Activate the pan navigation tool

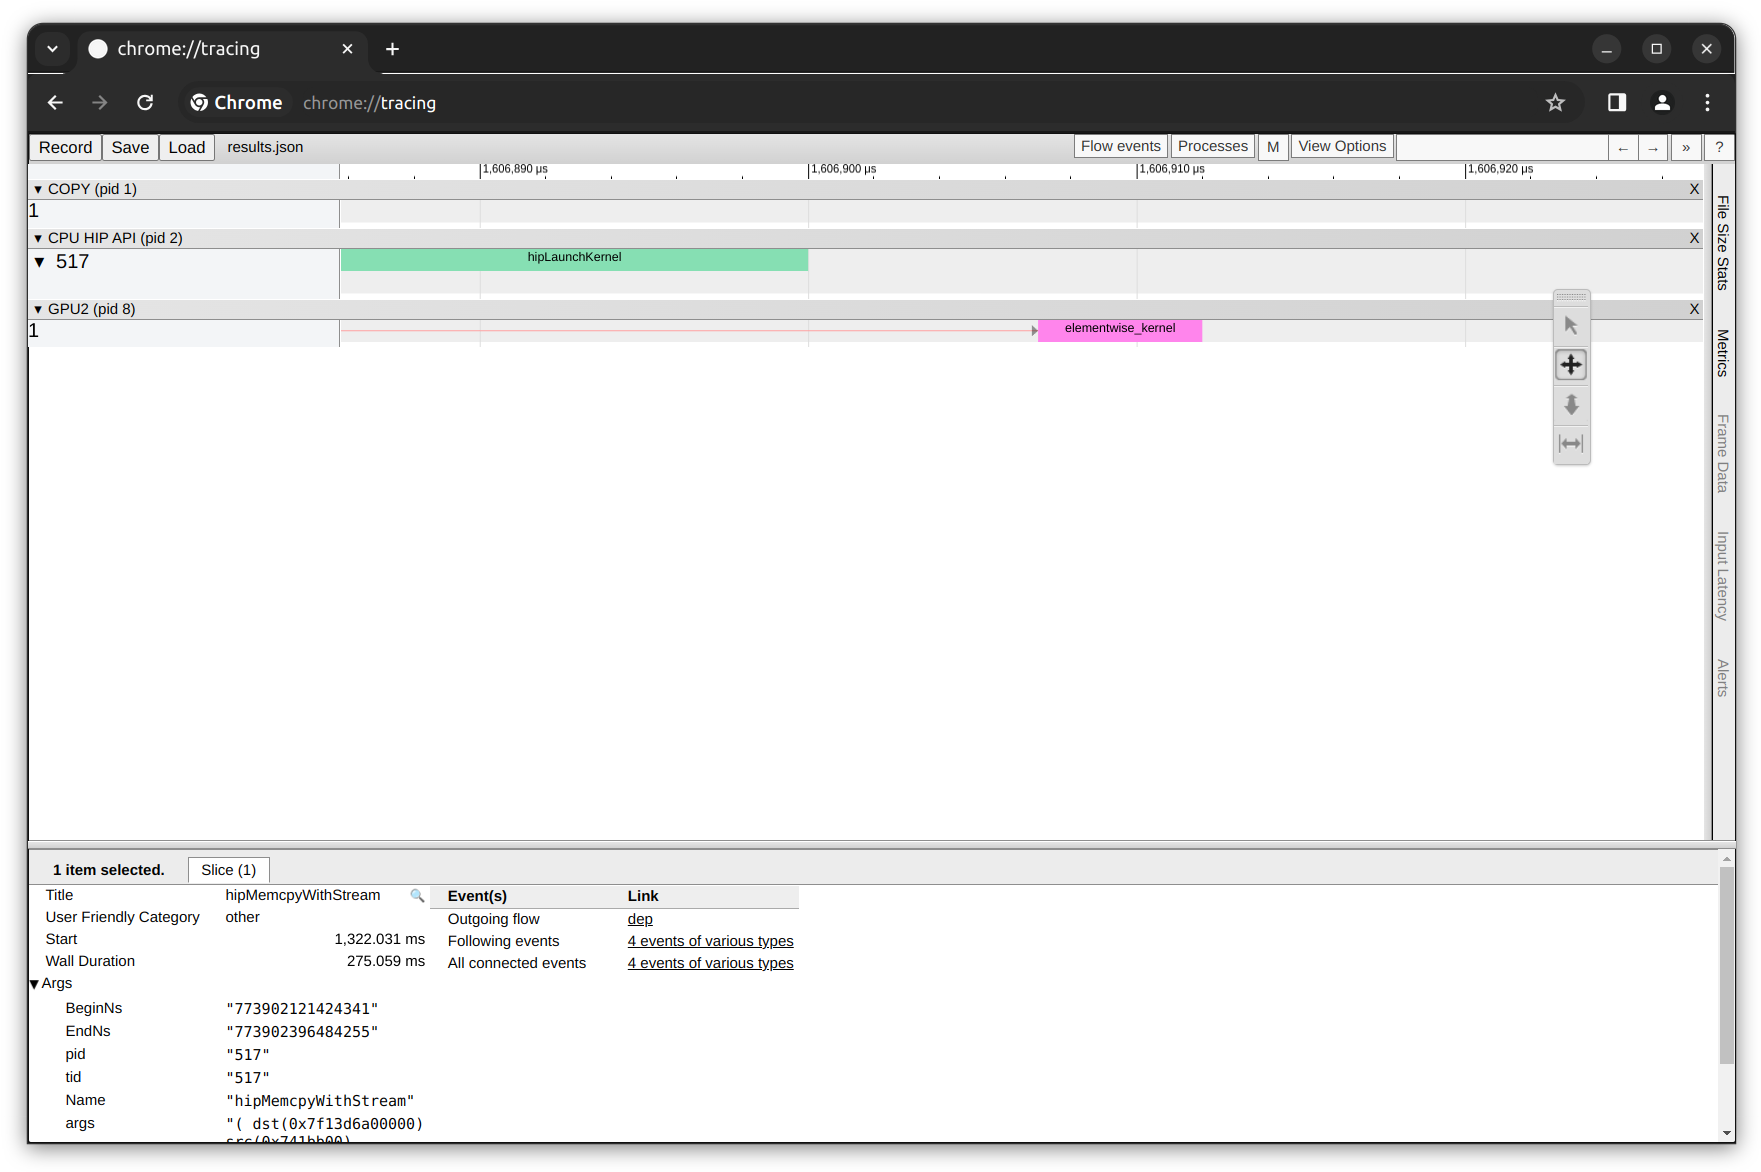(x=1571, y=365)
